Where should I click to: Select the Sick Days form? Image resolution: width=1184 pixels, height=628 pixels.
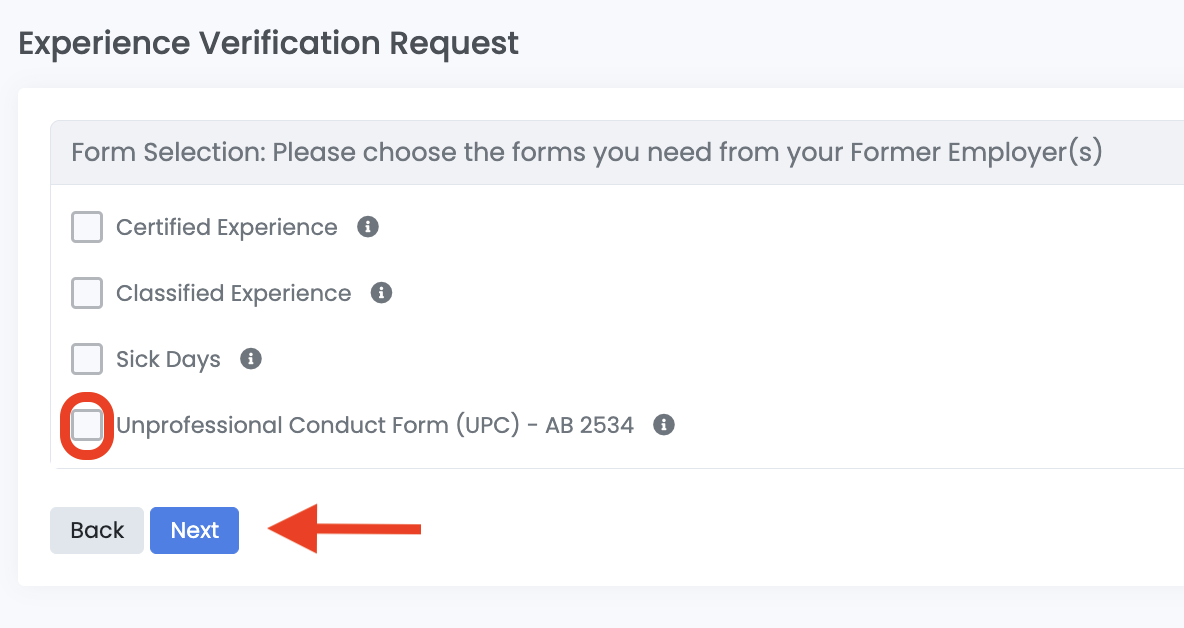click(86, 359)
